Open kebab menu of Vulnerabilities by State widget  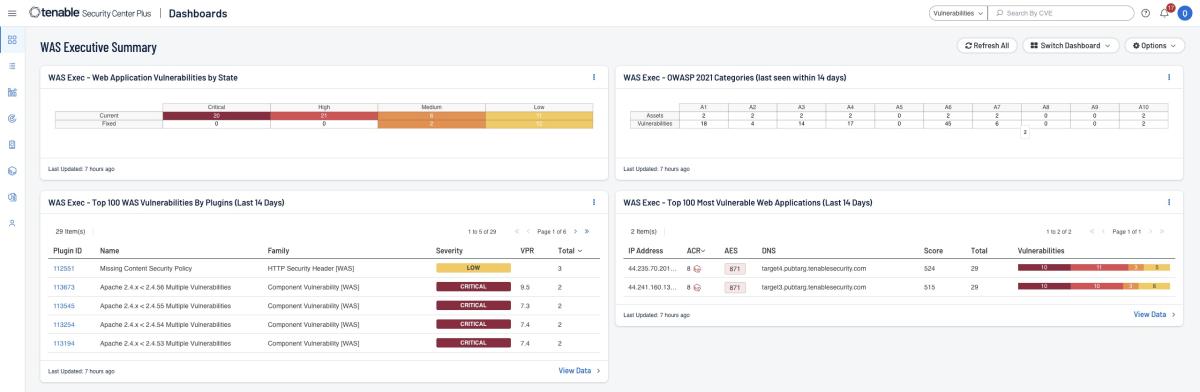[594, 77]
